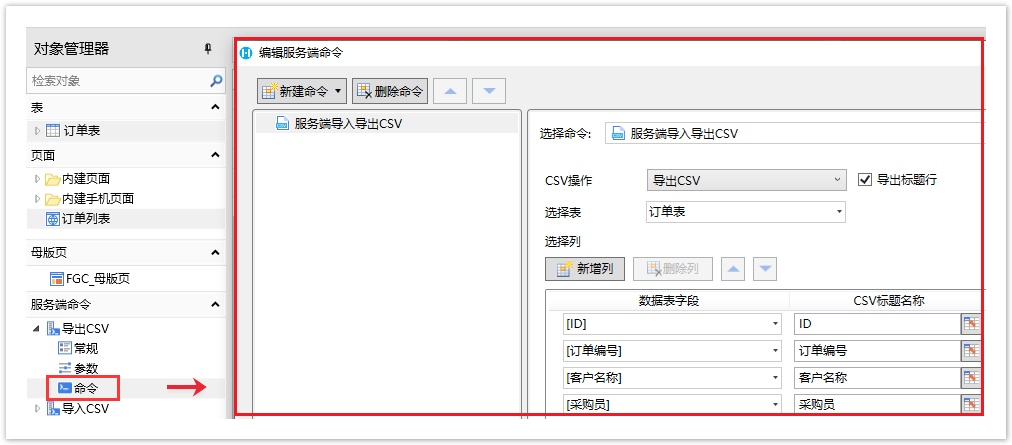Viewport: 1012px width, 445px height.
Task: Click the 删除命令 button
Action: click(390, 91)
